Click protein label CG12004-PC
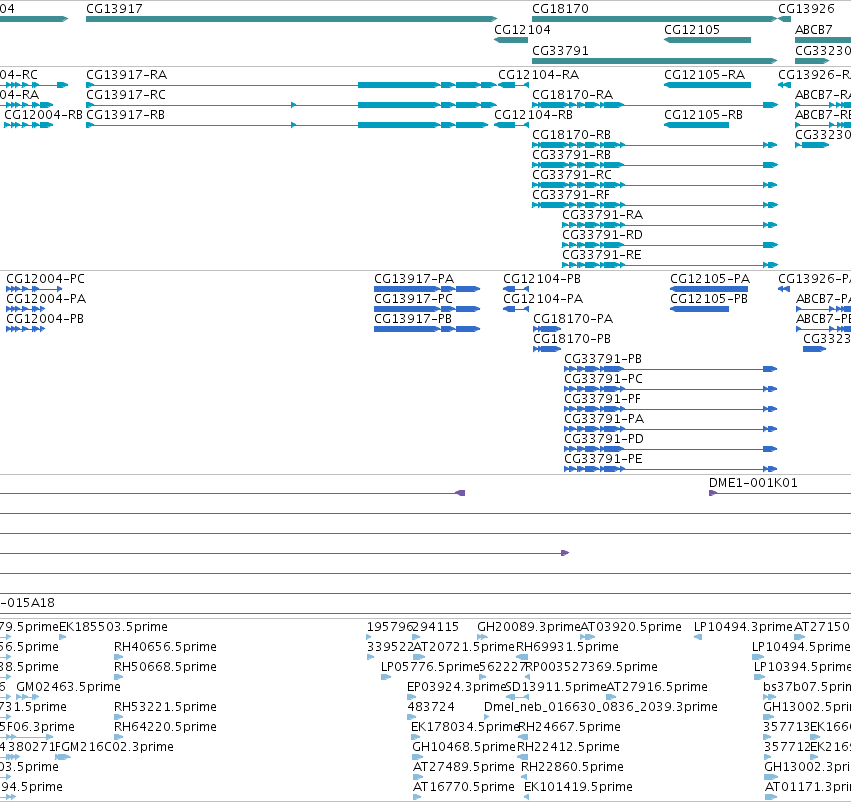Screen dimensions: 851x802 tap(46, 279)
